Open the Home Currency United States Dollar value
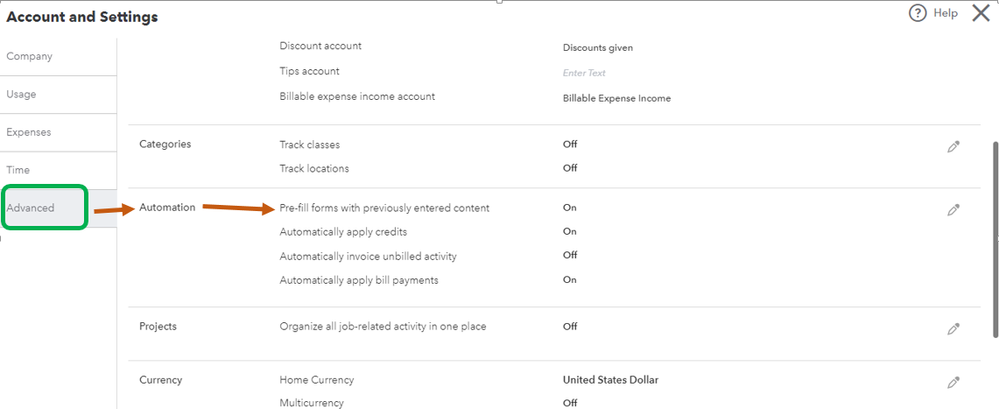The height and width of the screenshot is (409, 999). coord(610,380)
